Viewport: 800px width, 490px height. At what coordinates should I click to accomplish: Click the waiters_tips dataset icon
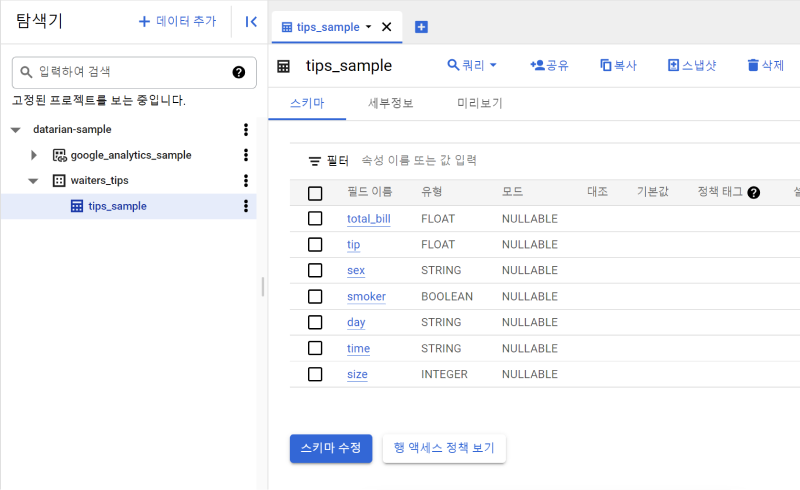coord(59,180)
